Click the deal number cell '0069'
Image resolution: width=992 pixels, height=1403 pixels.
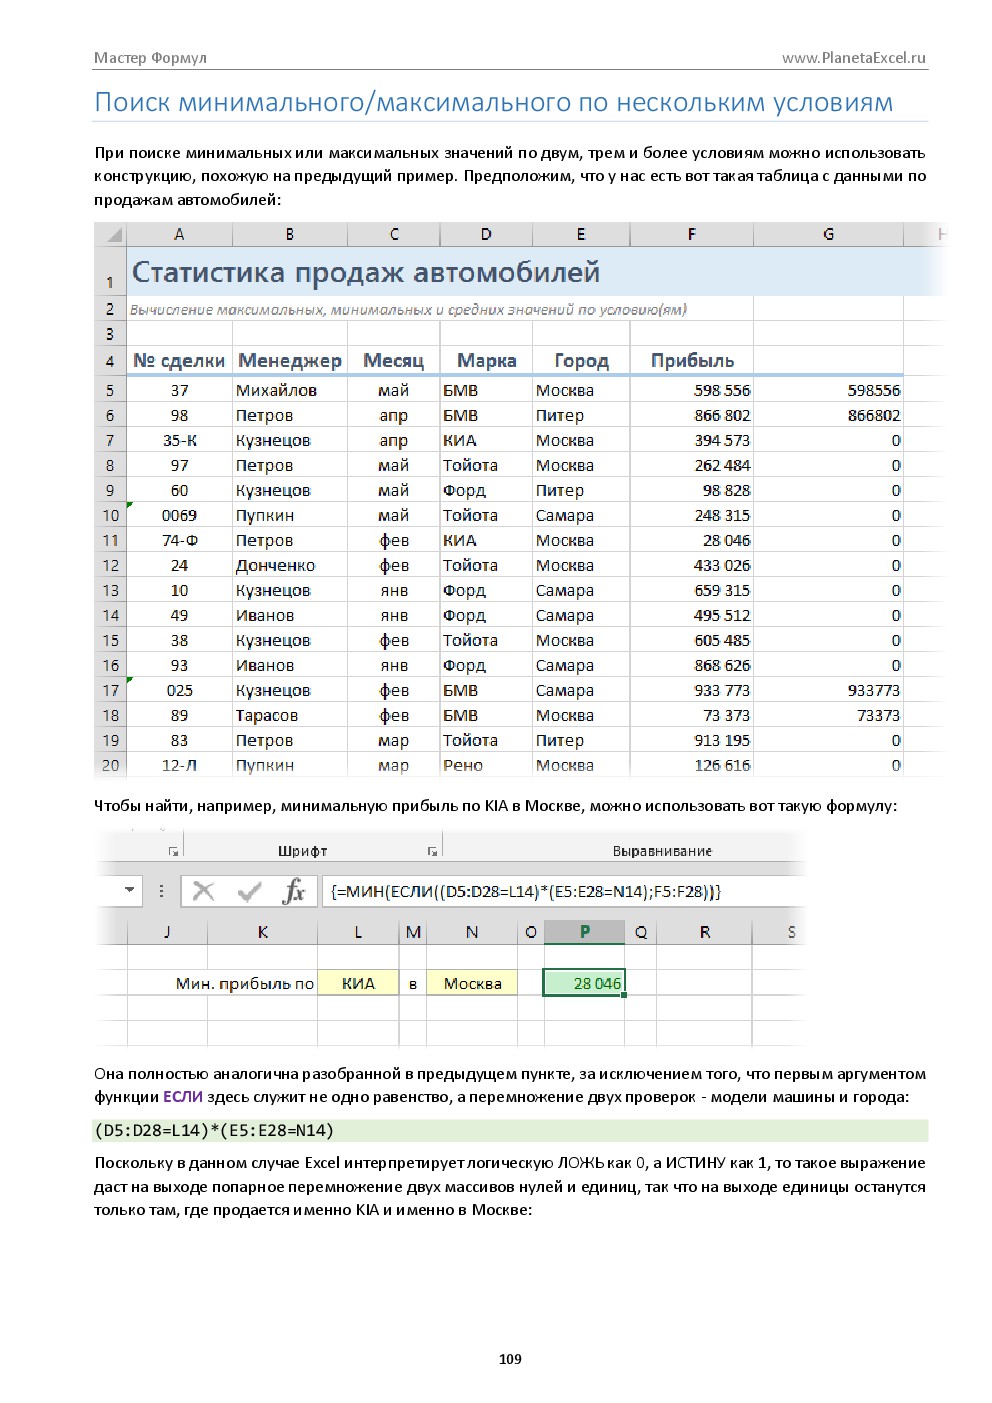179,515
